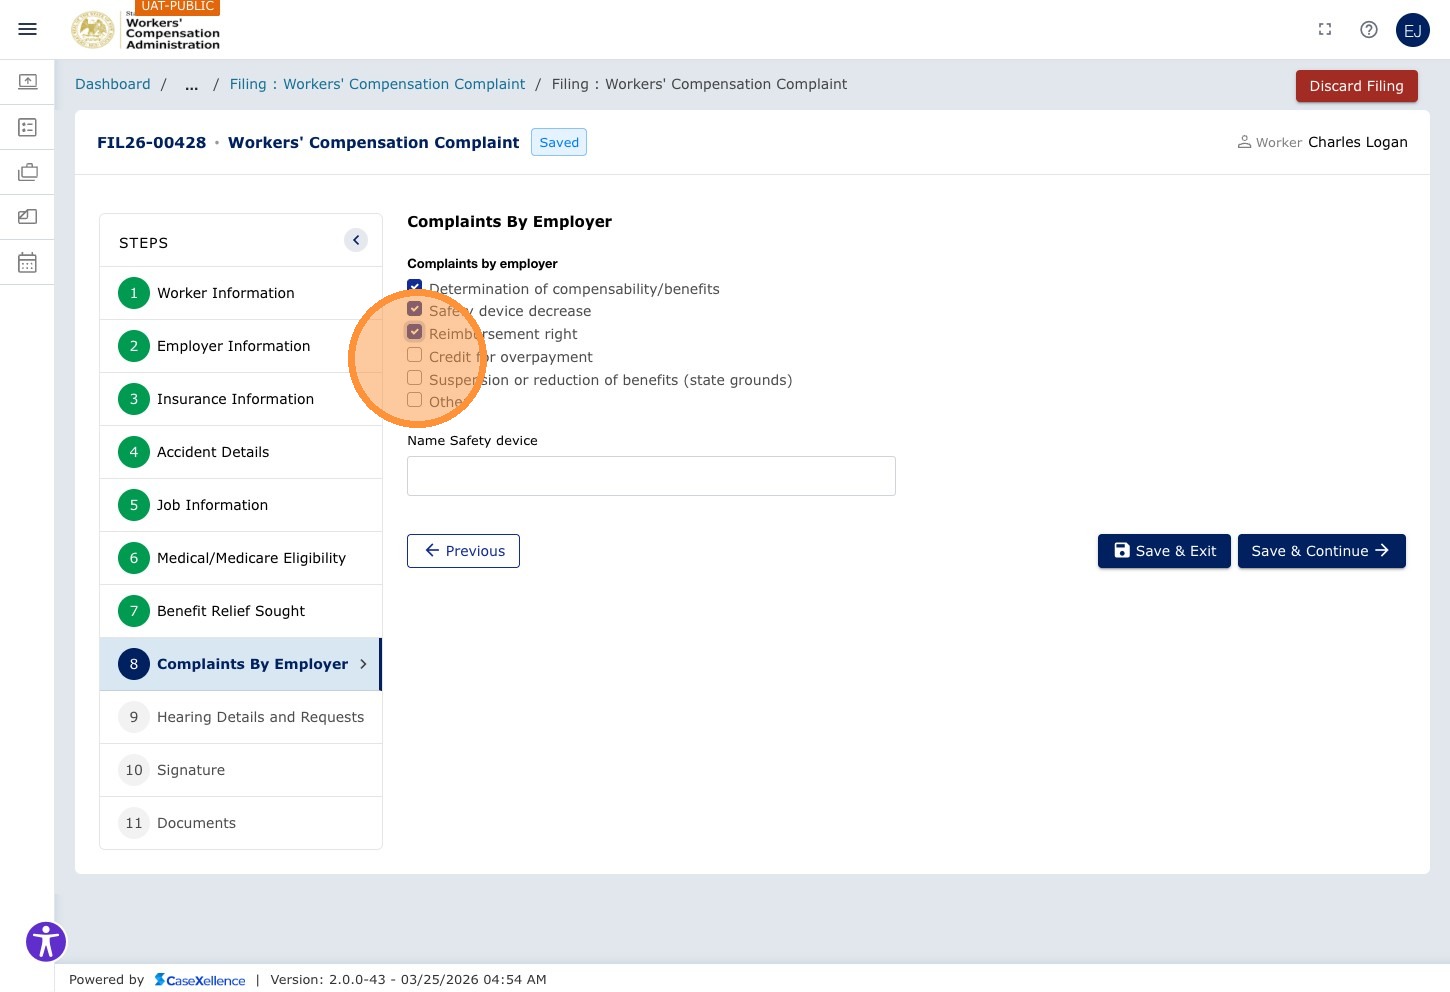This screenshot has height=992, width=1450.
Task: Uncheck Safety device decrease checkbox
Action: [x=414, y=309]
